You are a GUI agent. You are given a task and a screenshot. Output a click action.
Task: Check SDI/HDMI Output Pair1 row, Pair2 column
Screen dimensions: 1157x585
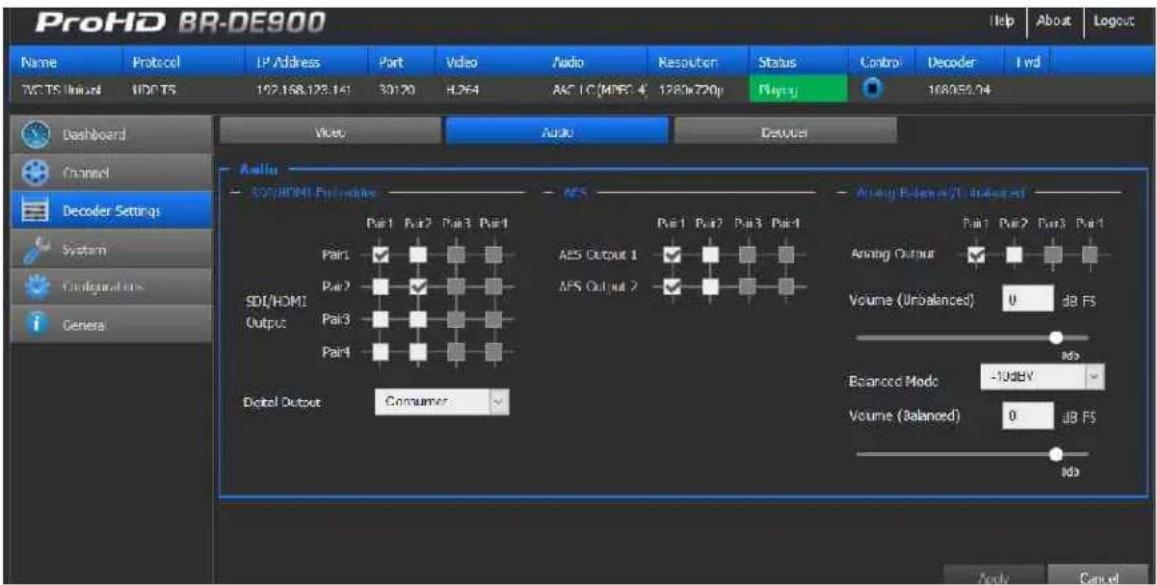click(x=418, y=255)
